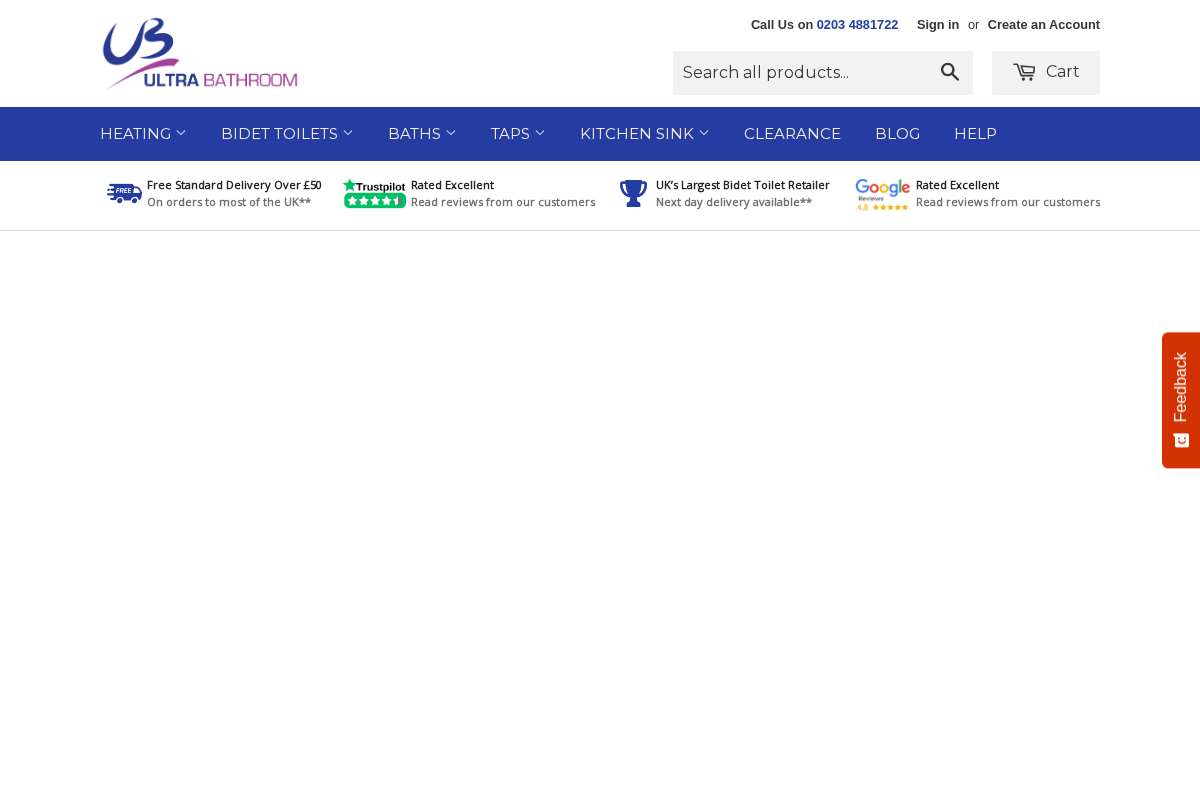Call the 0203 4881722 phone number link
The height and width of the screenshot is (800, 1200).
point(857,24)
